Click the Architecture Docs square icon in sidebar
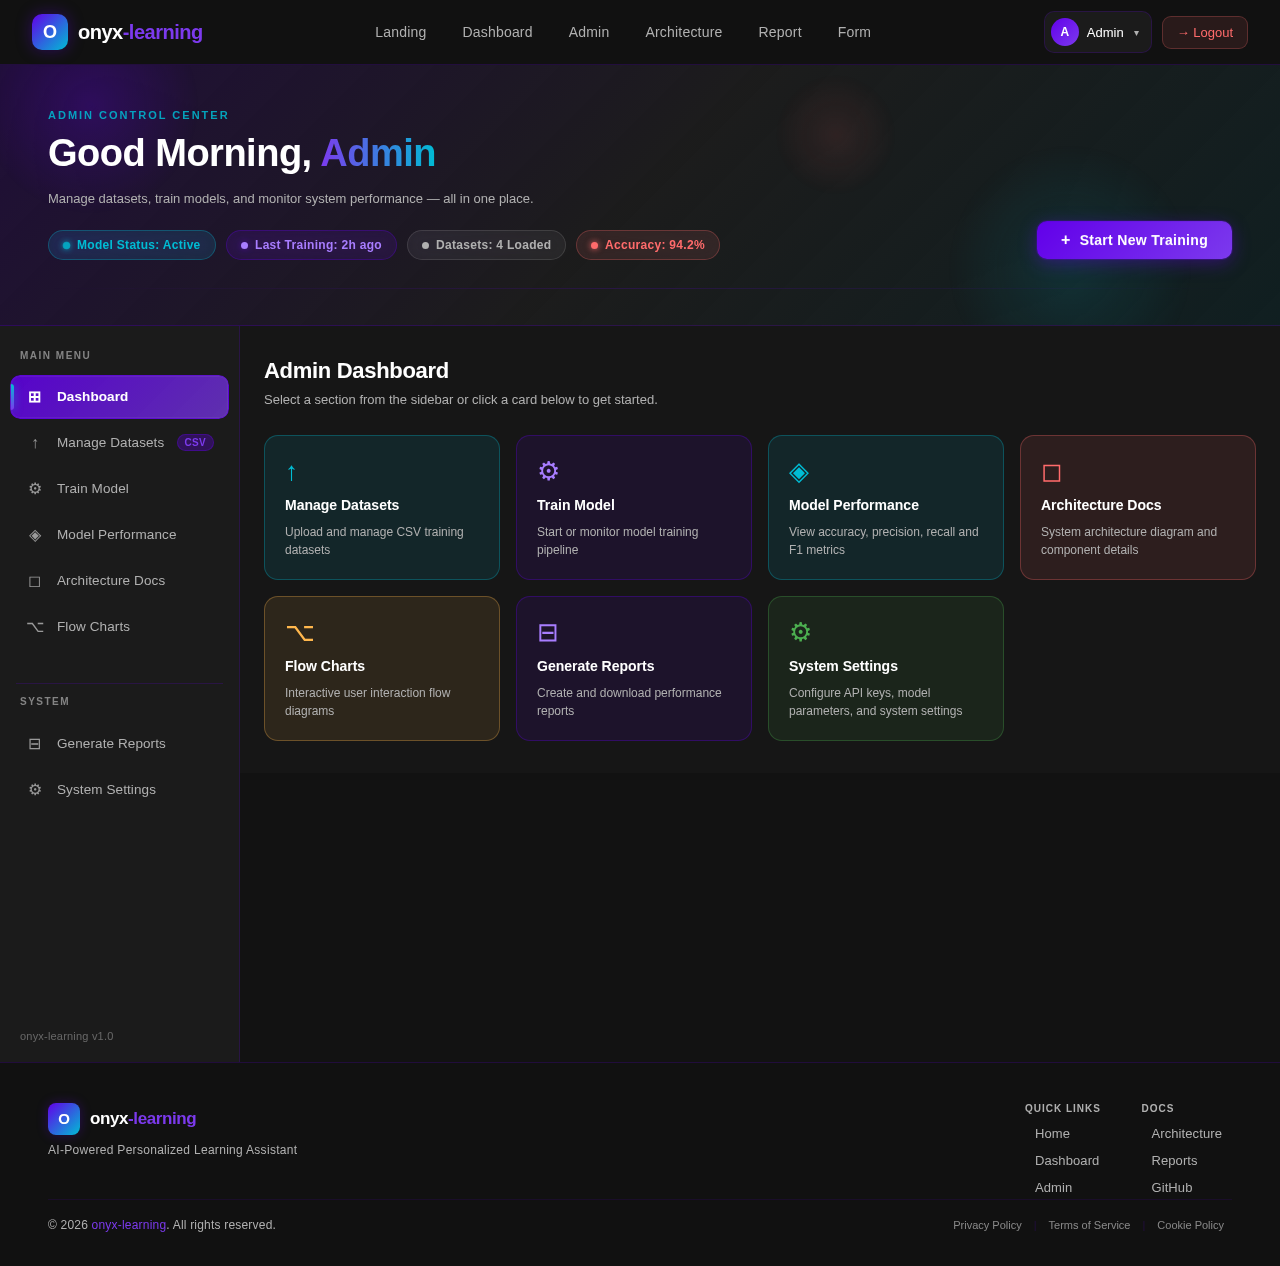The image size is (1280, 1266). pyautogui.click(x=35, y=581)
